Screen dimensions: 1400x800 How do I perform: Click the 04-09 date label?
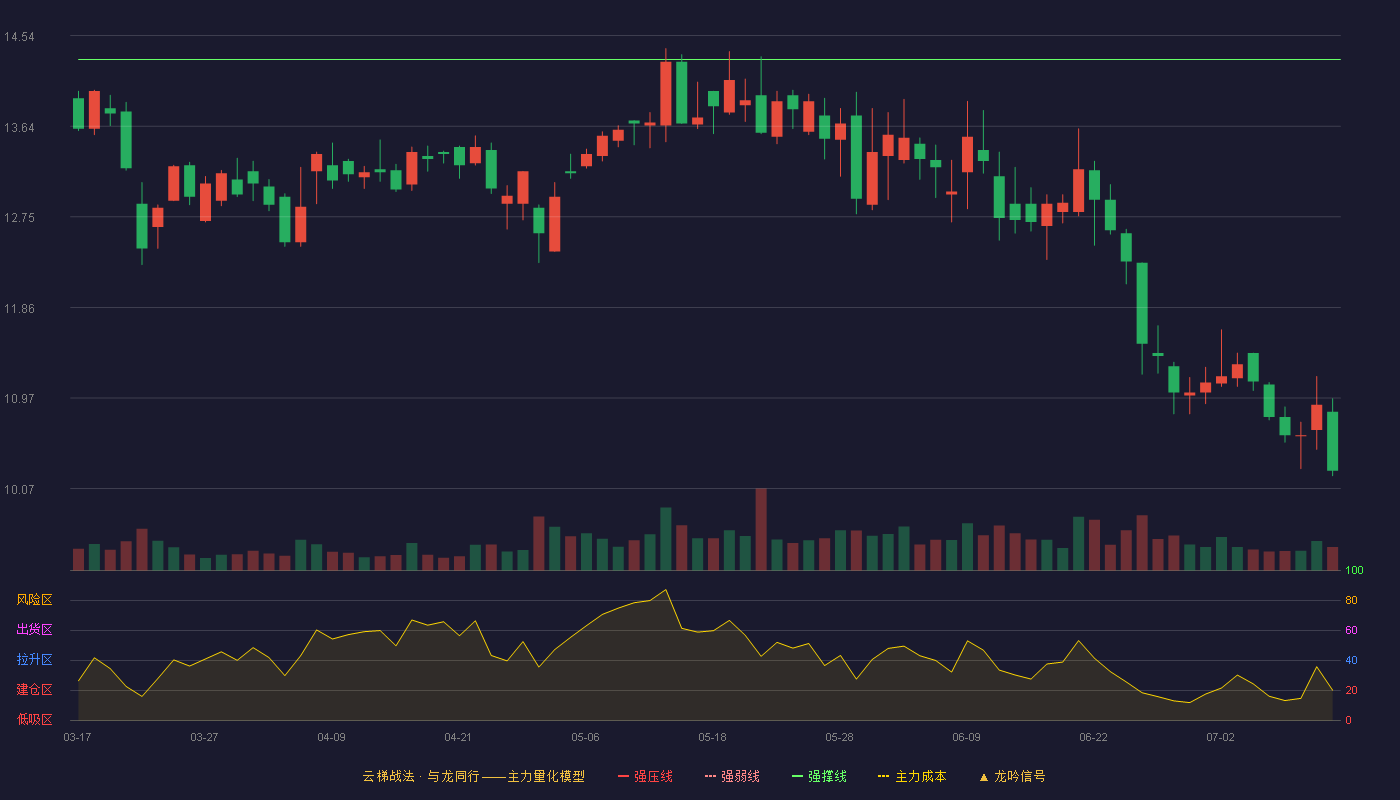tap(331, 737)
